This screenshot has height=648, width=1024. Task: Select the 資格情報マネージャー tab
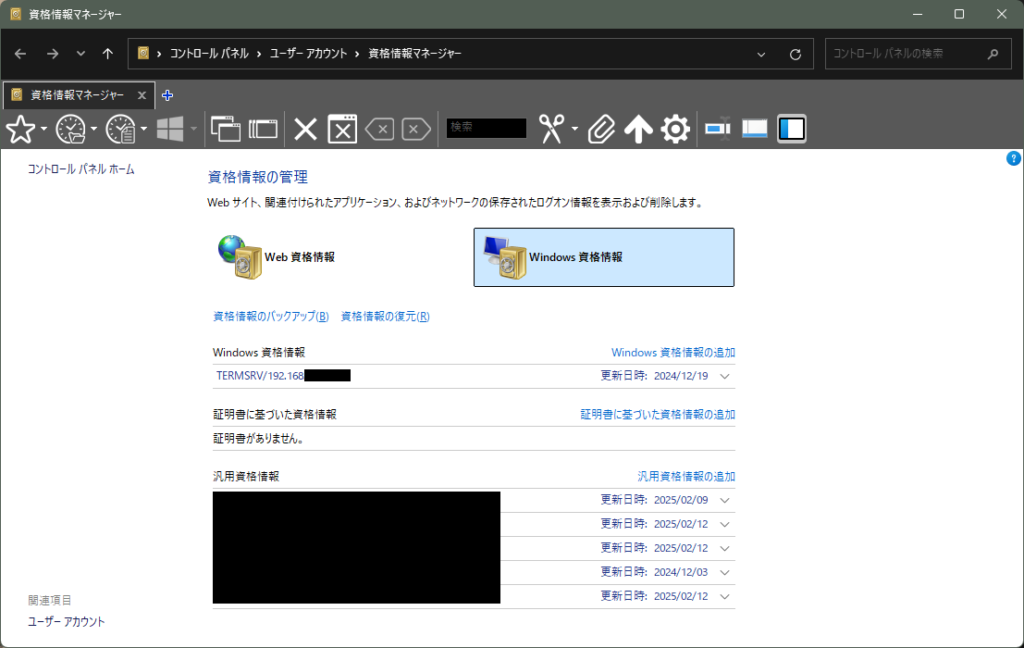click(79, 95)
